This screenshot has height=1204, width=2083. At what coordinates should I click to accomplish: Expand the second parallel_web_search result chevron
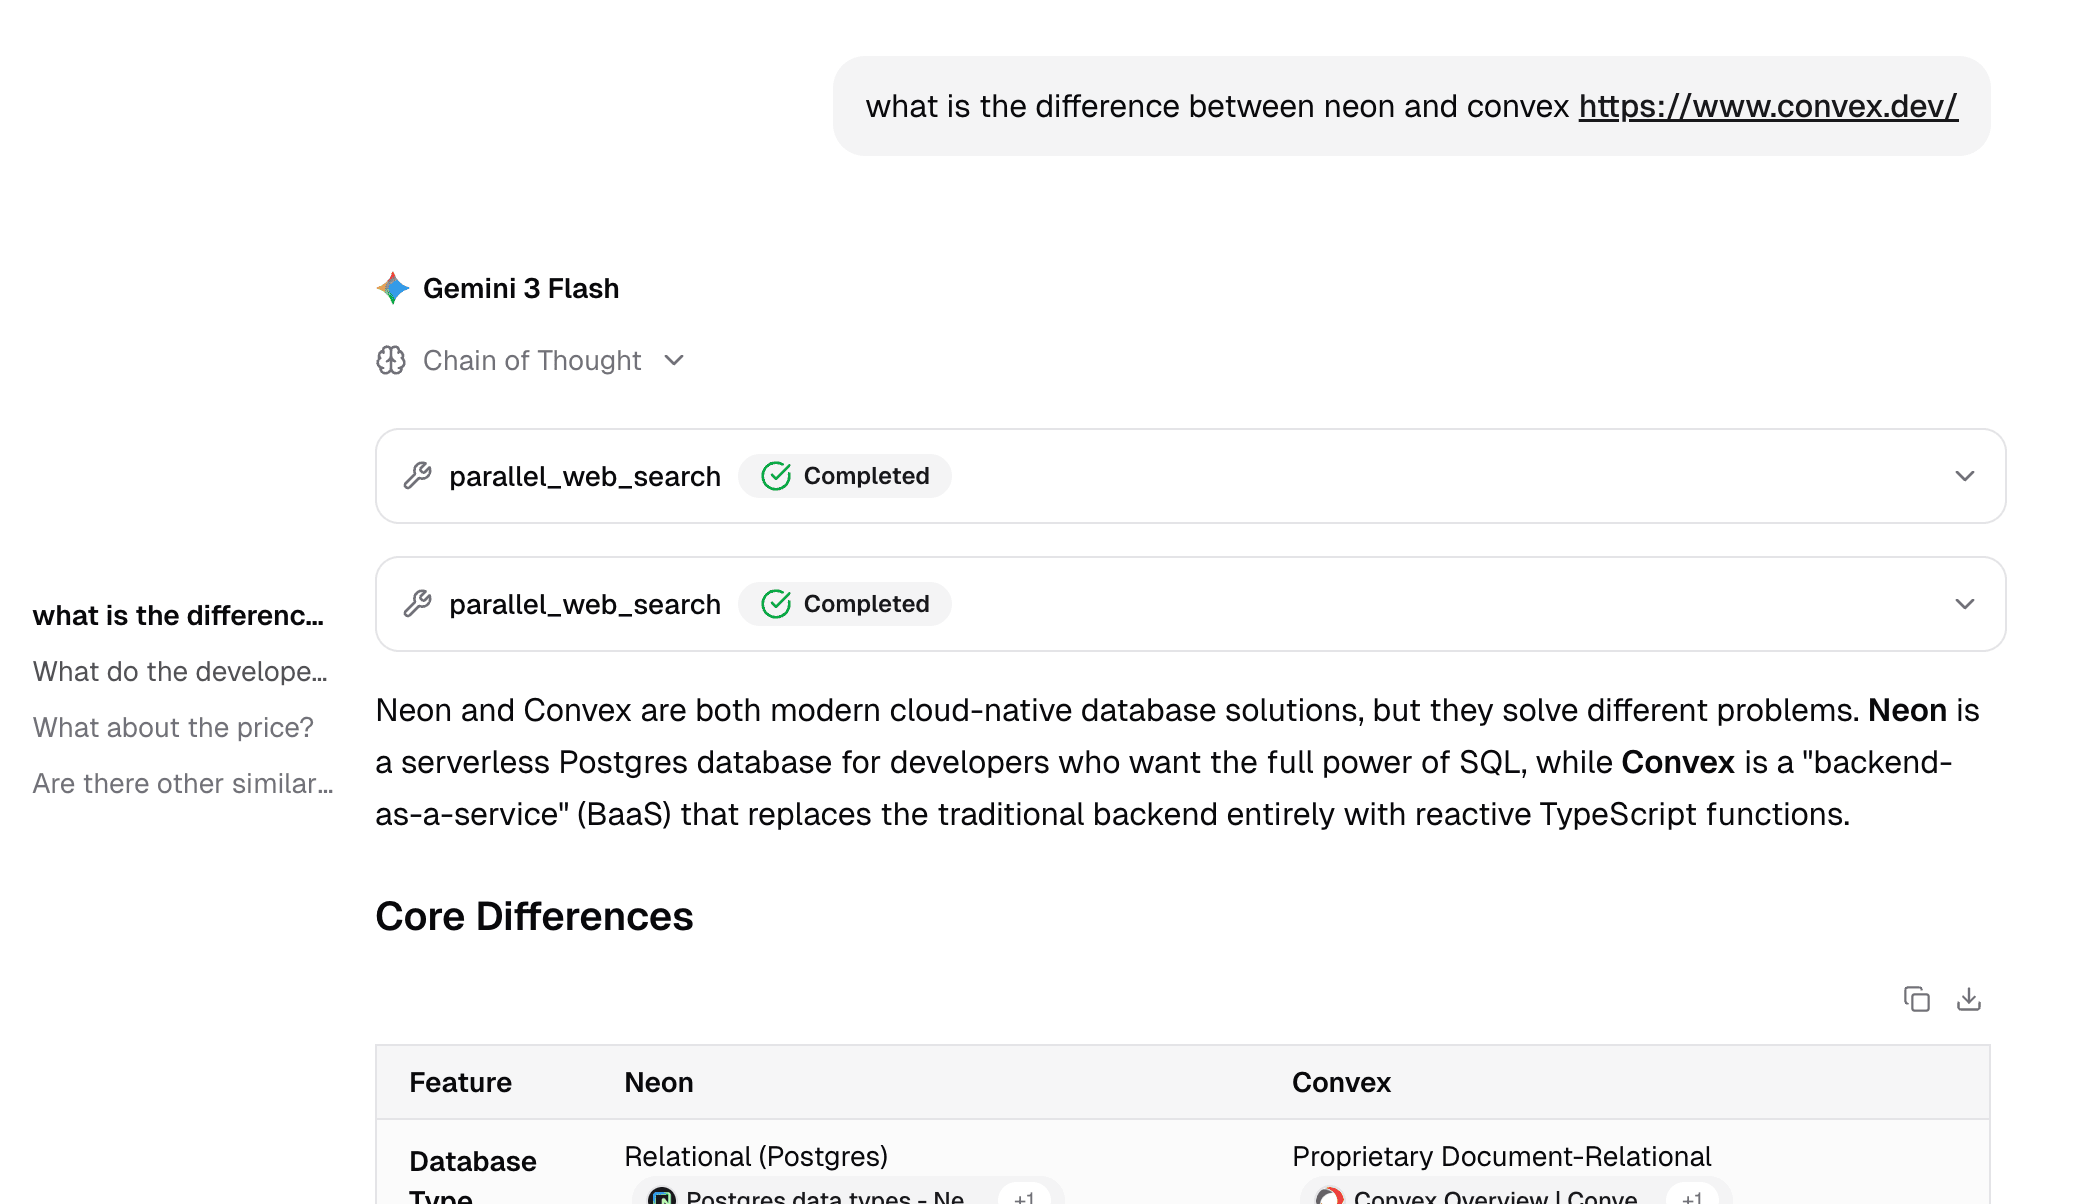[x=1964, y=604]
